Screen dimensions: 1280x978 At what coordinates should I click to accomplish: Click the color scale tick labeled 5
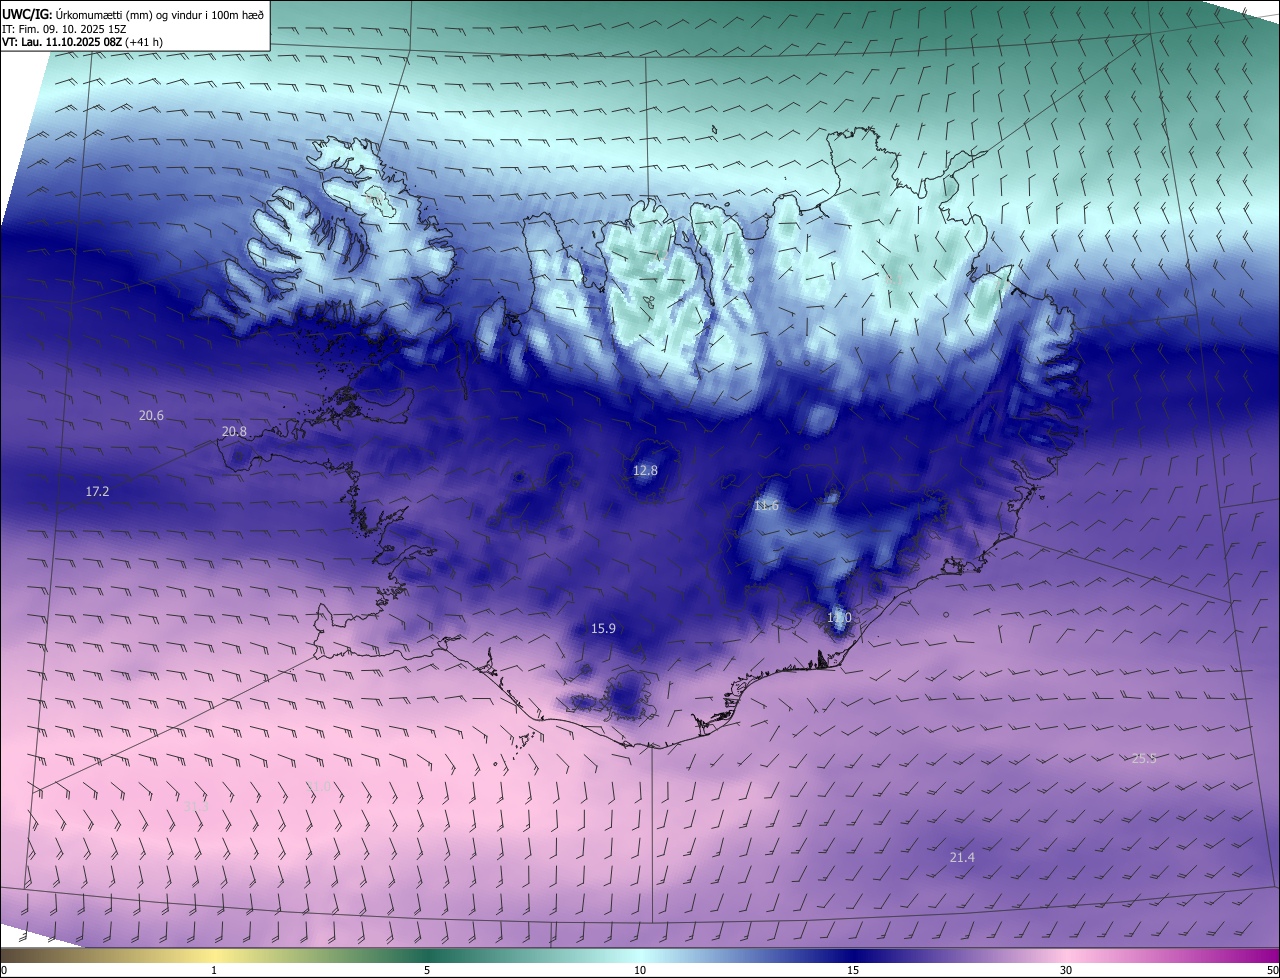427,970
